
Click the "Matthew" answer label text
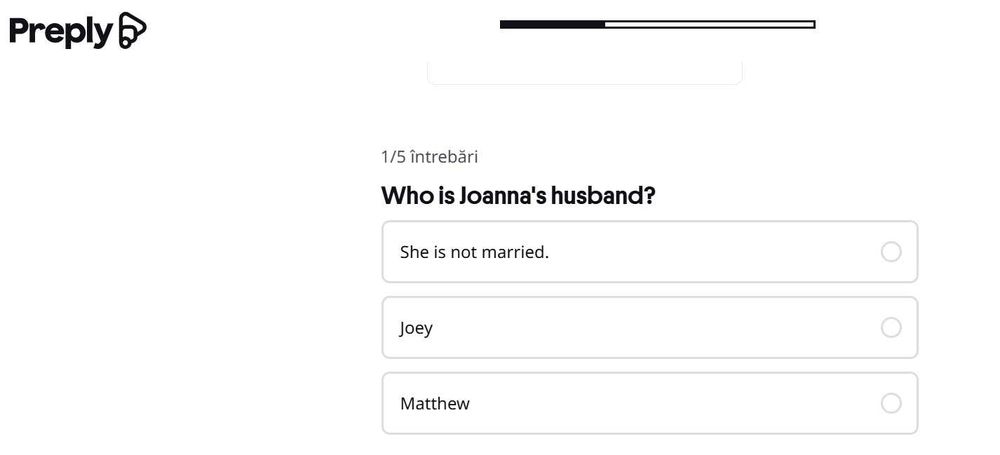(x=435, y=404)
